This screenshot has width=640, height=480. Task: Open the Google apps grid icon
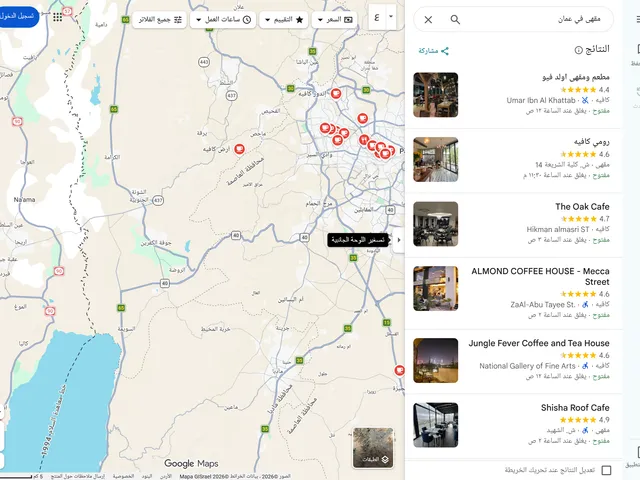pos(58,17)
